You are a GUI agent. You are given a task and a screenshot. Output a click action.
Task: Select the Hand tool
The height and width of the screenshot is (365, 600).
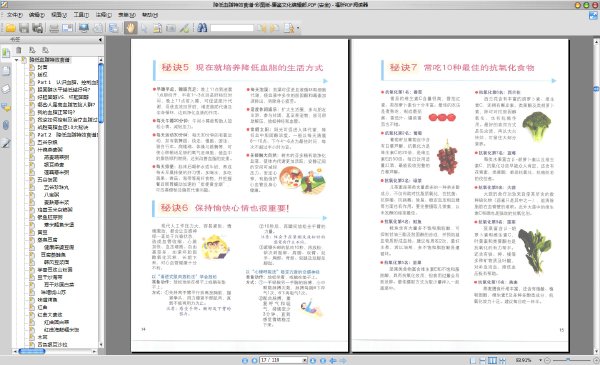[x=130, y=28]
